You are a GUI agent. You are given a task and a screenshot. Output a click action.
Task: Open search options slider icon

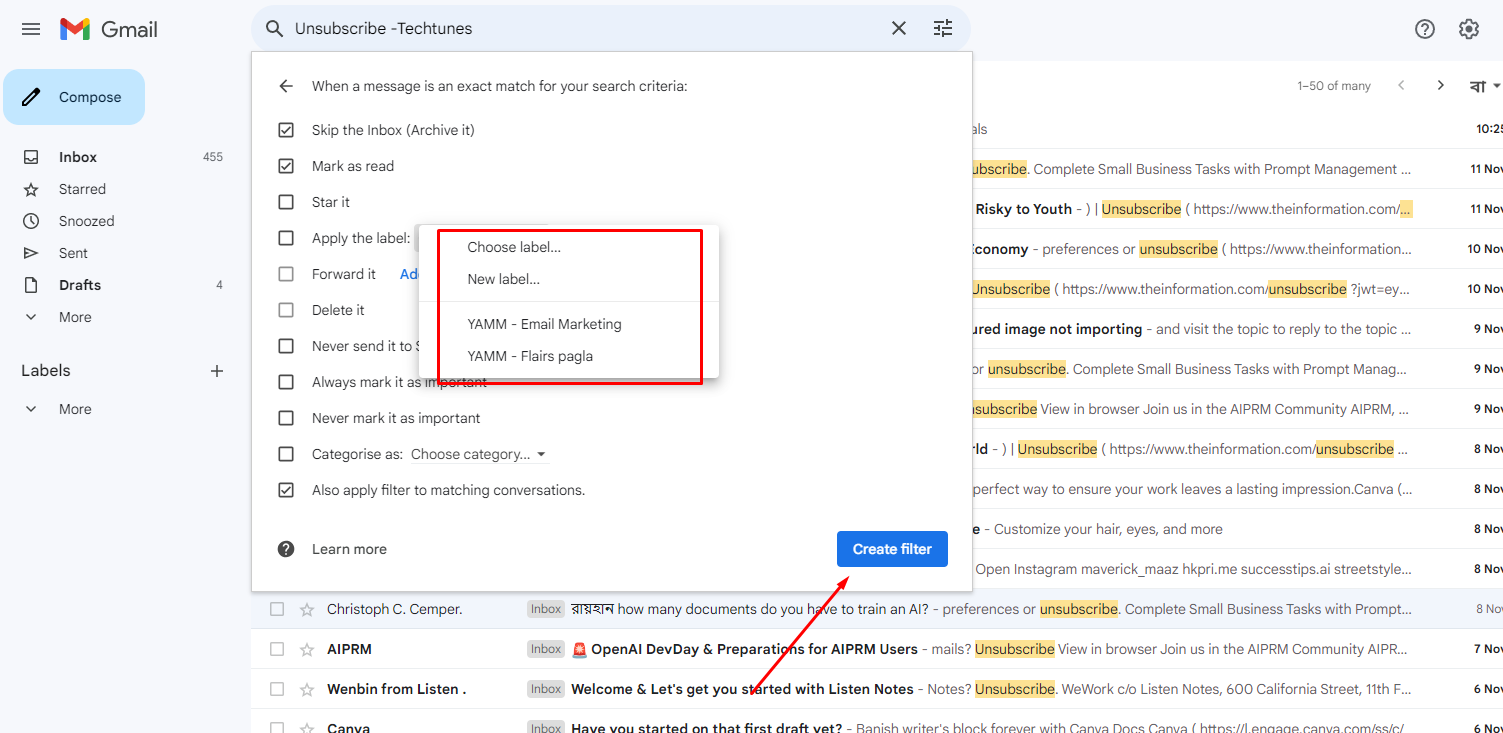tap(943, 29)
